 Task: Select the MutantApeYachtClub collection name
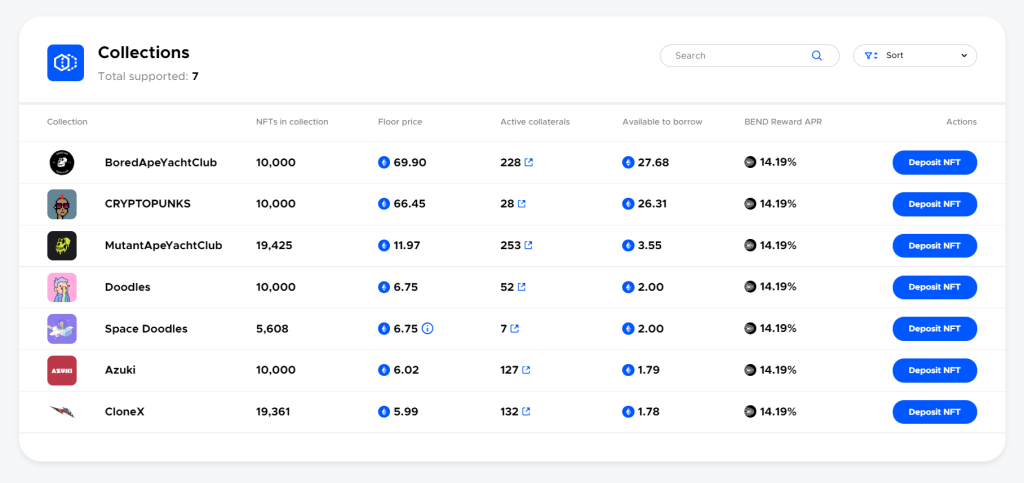[x=163, y=245]
